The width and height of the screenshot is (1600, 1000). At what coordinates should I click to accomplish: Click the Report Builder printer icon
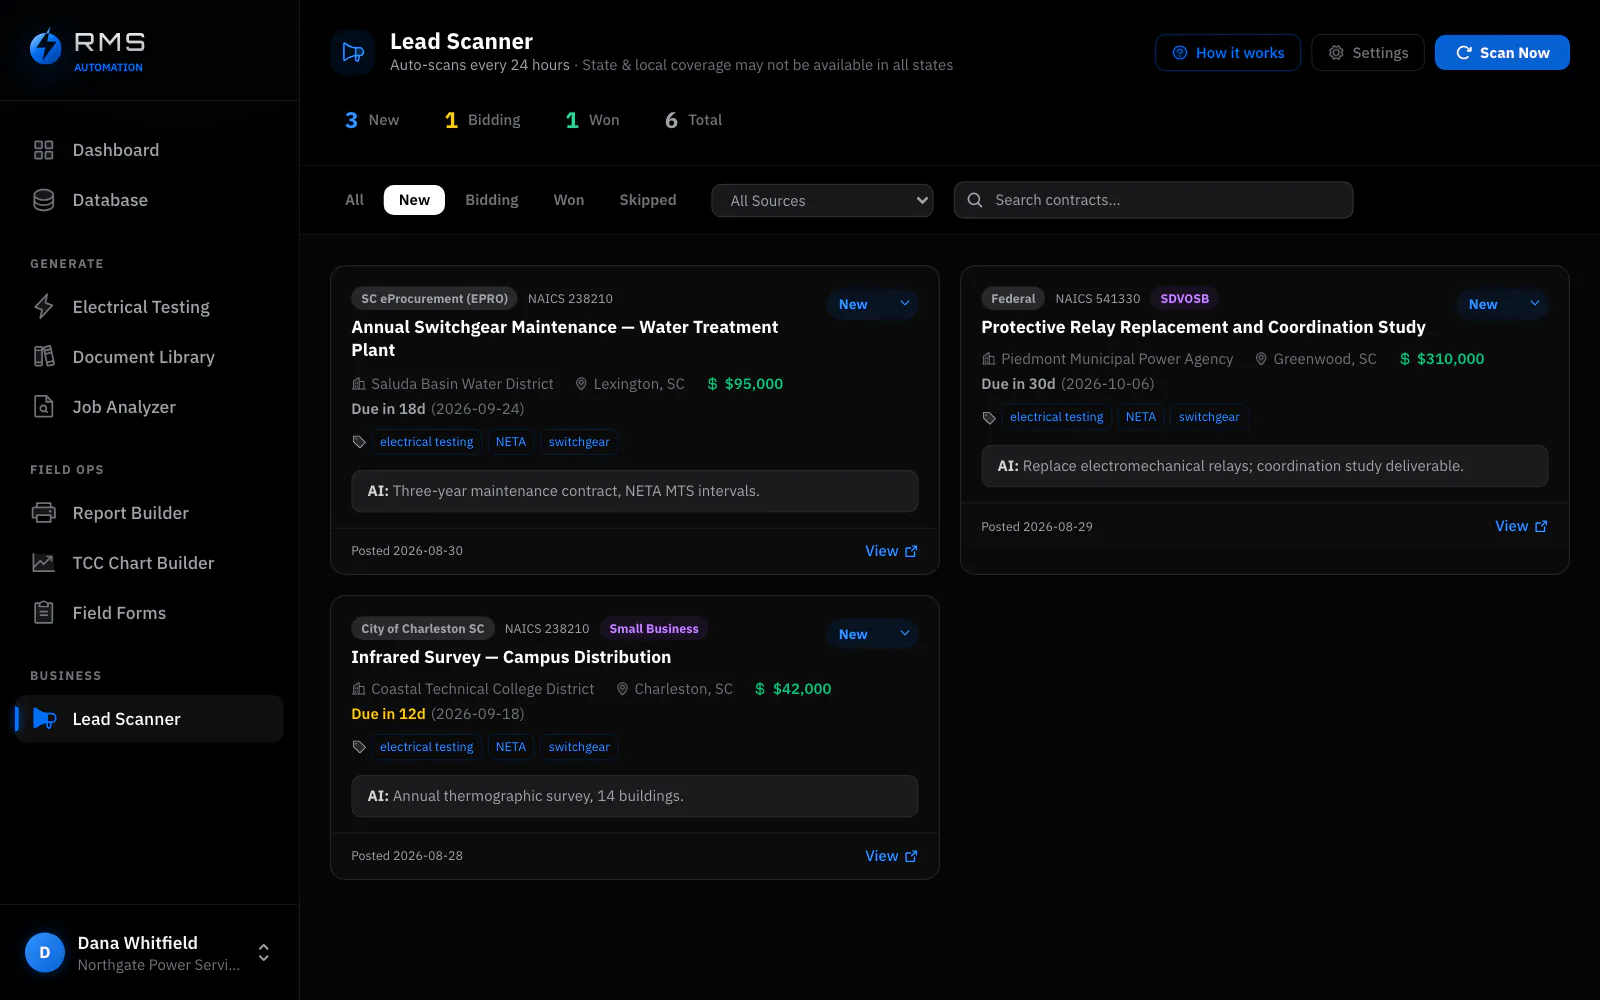click(x=43, y=513)
